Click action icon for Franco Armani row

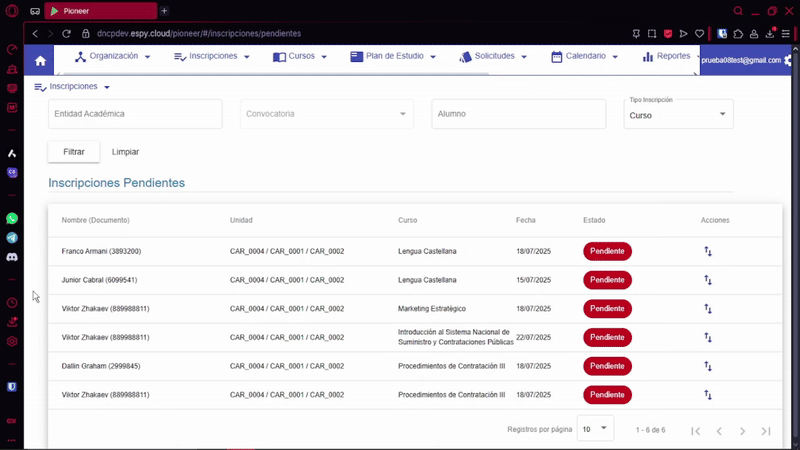click(707, 252)
